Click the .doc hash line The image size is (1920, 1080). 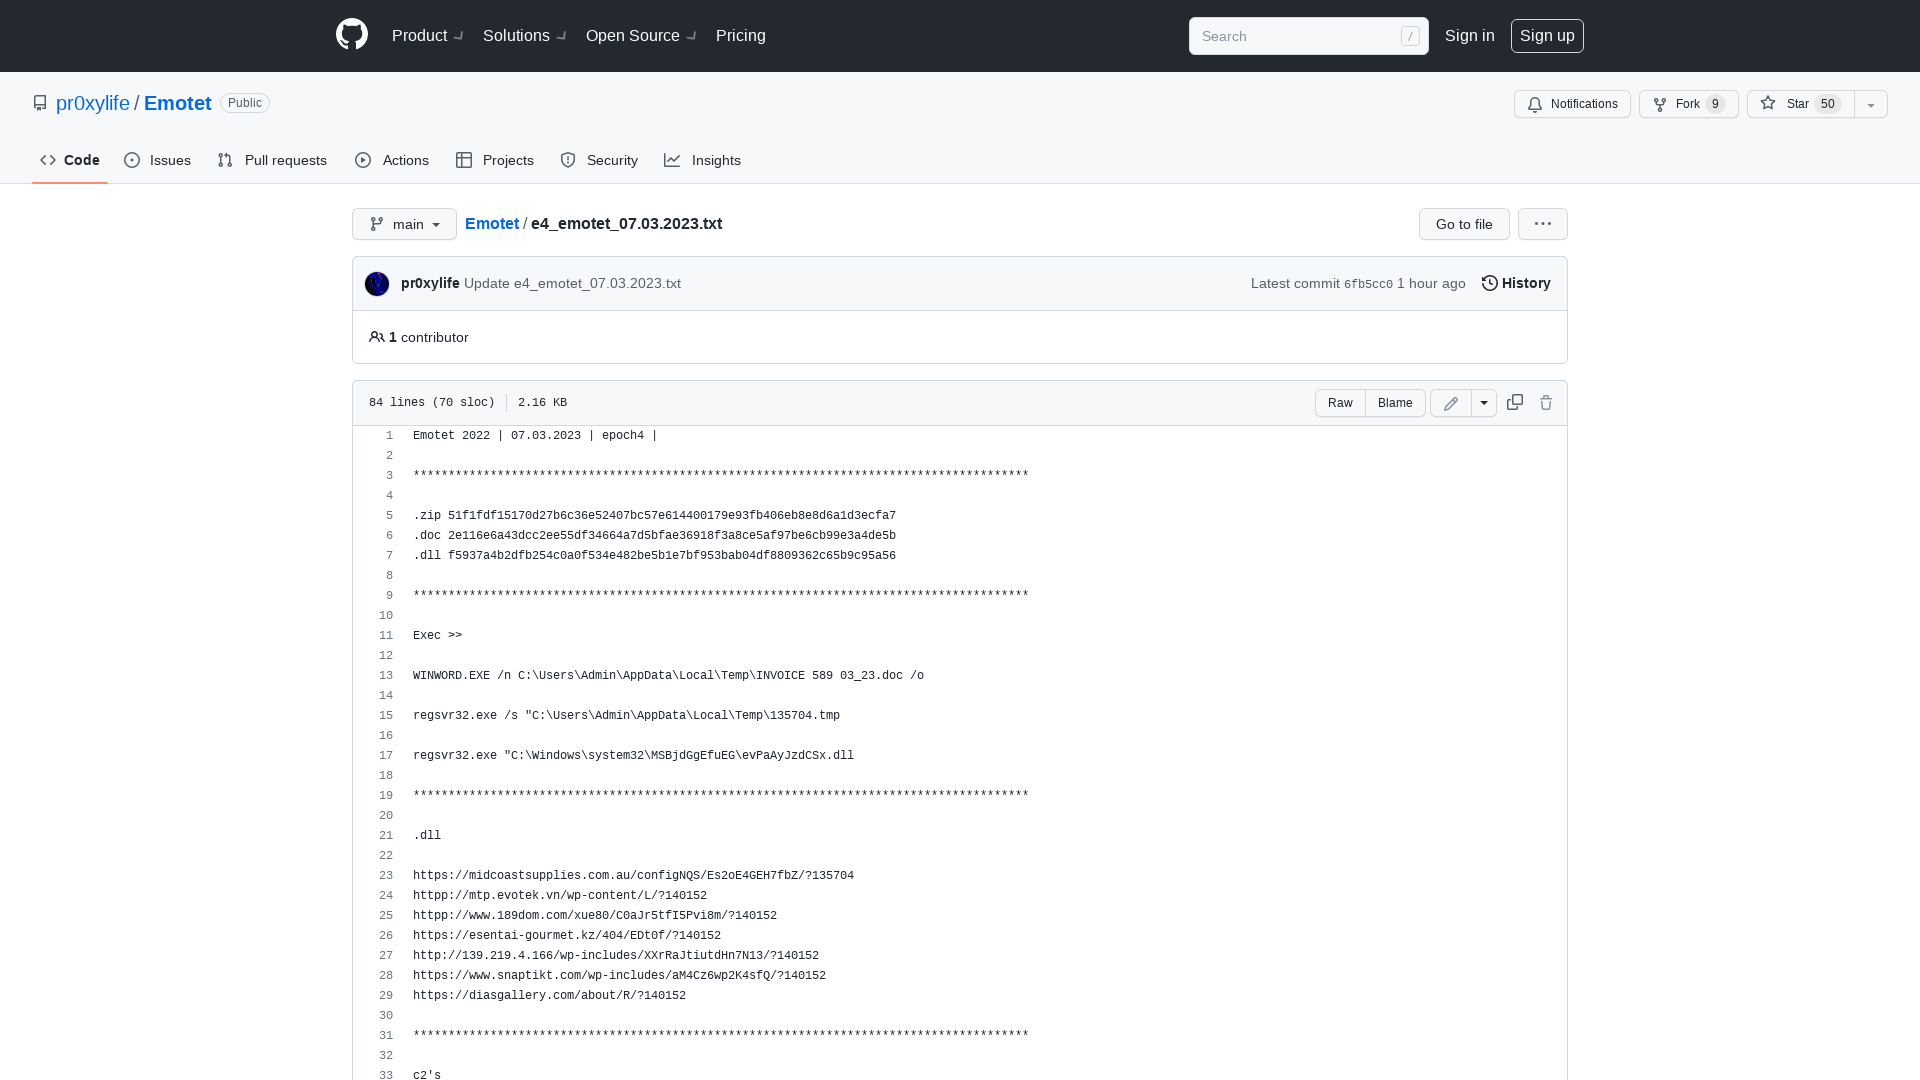point(654,536)
